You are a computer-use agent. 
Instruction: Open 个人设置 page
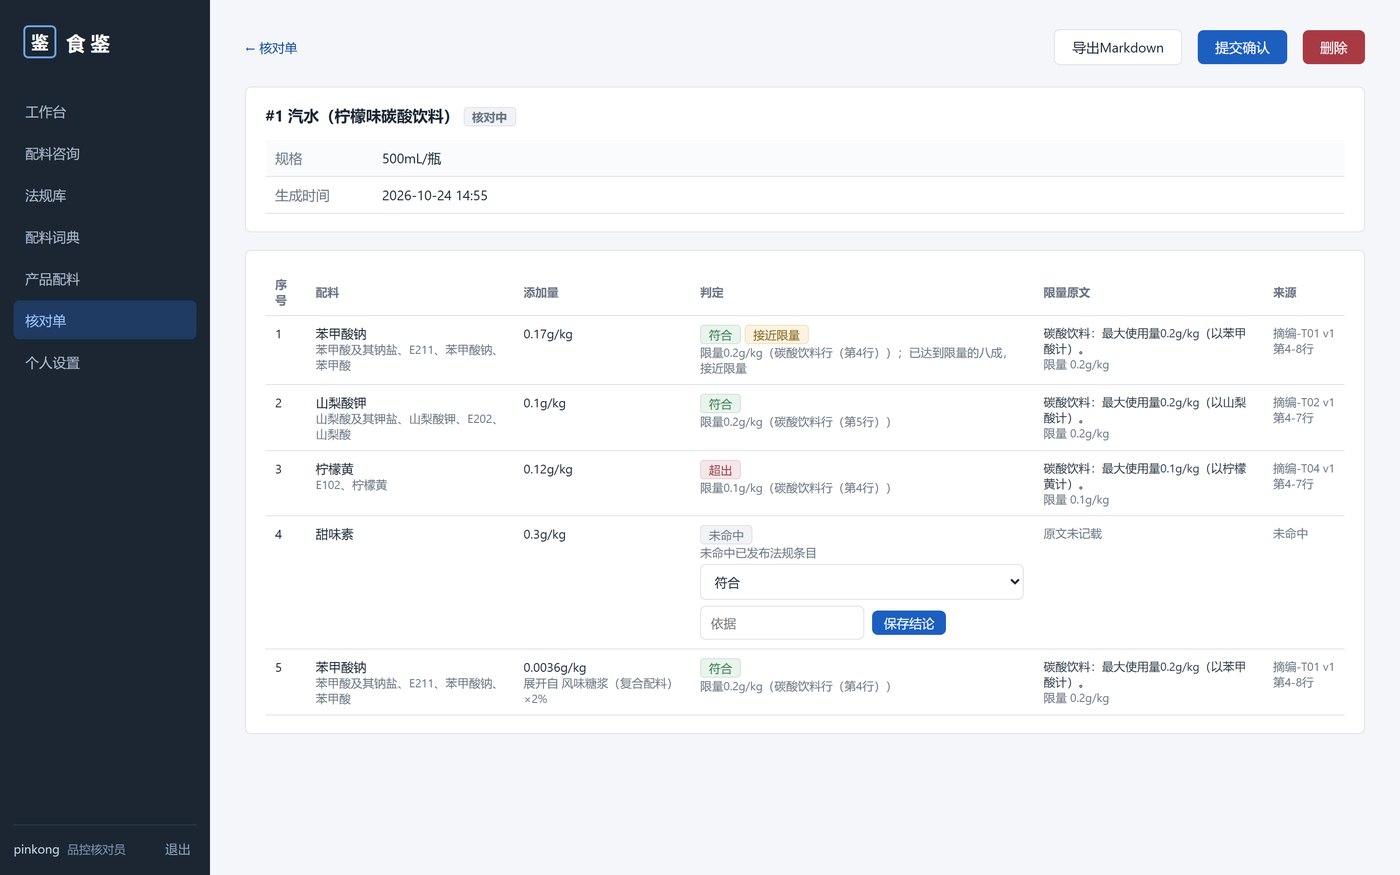(105, 363)
